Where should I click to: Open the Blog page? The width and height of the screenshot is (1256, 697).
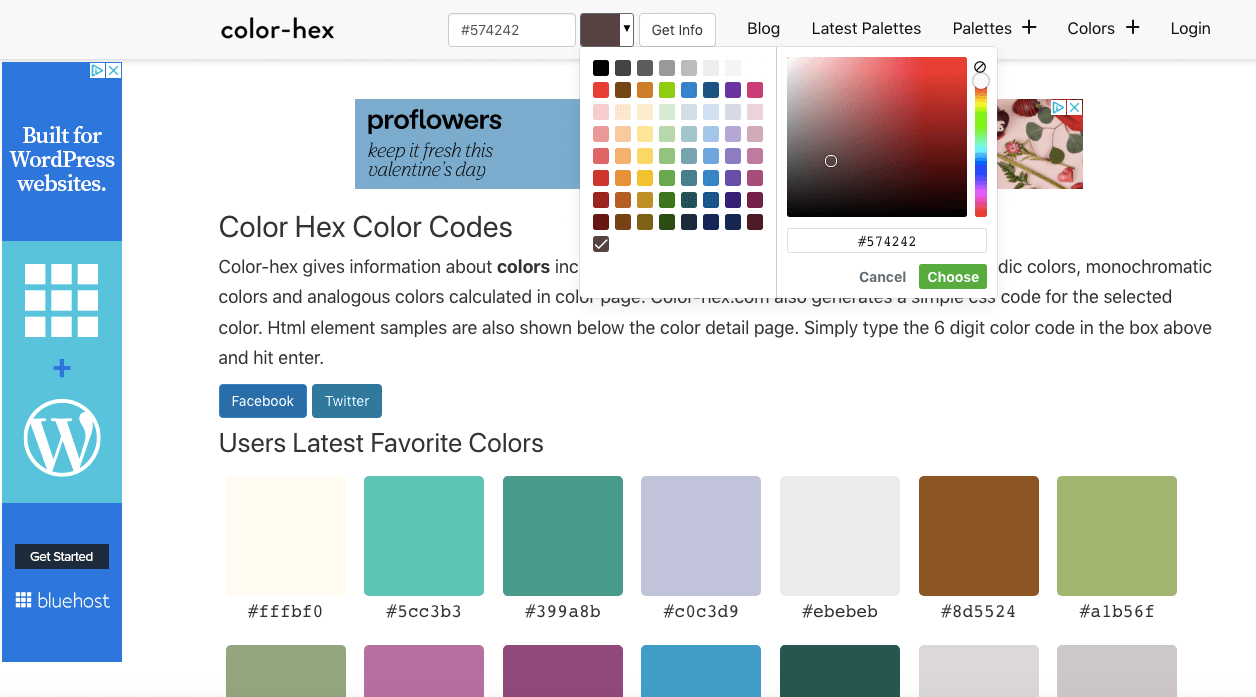tap(763, 29)
